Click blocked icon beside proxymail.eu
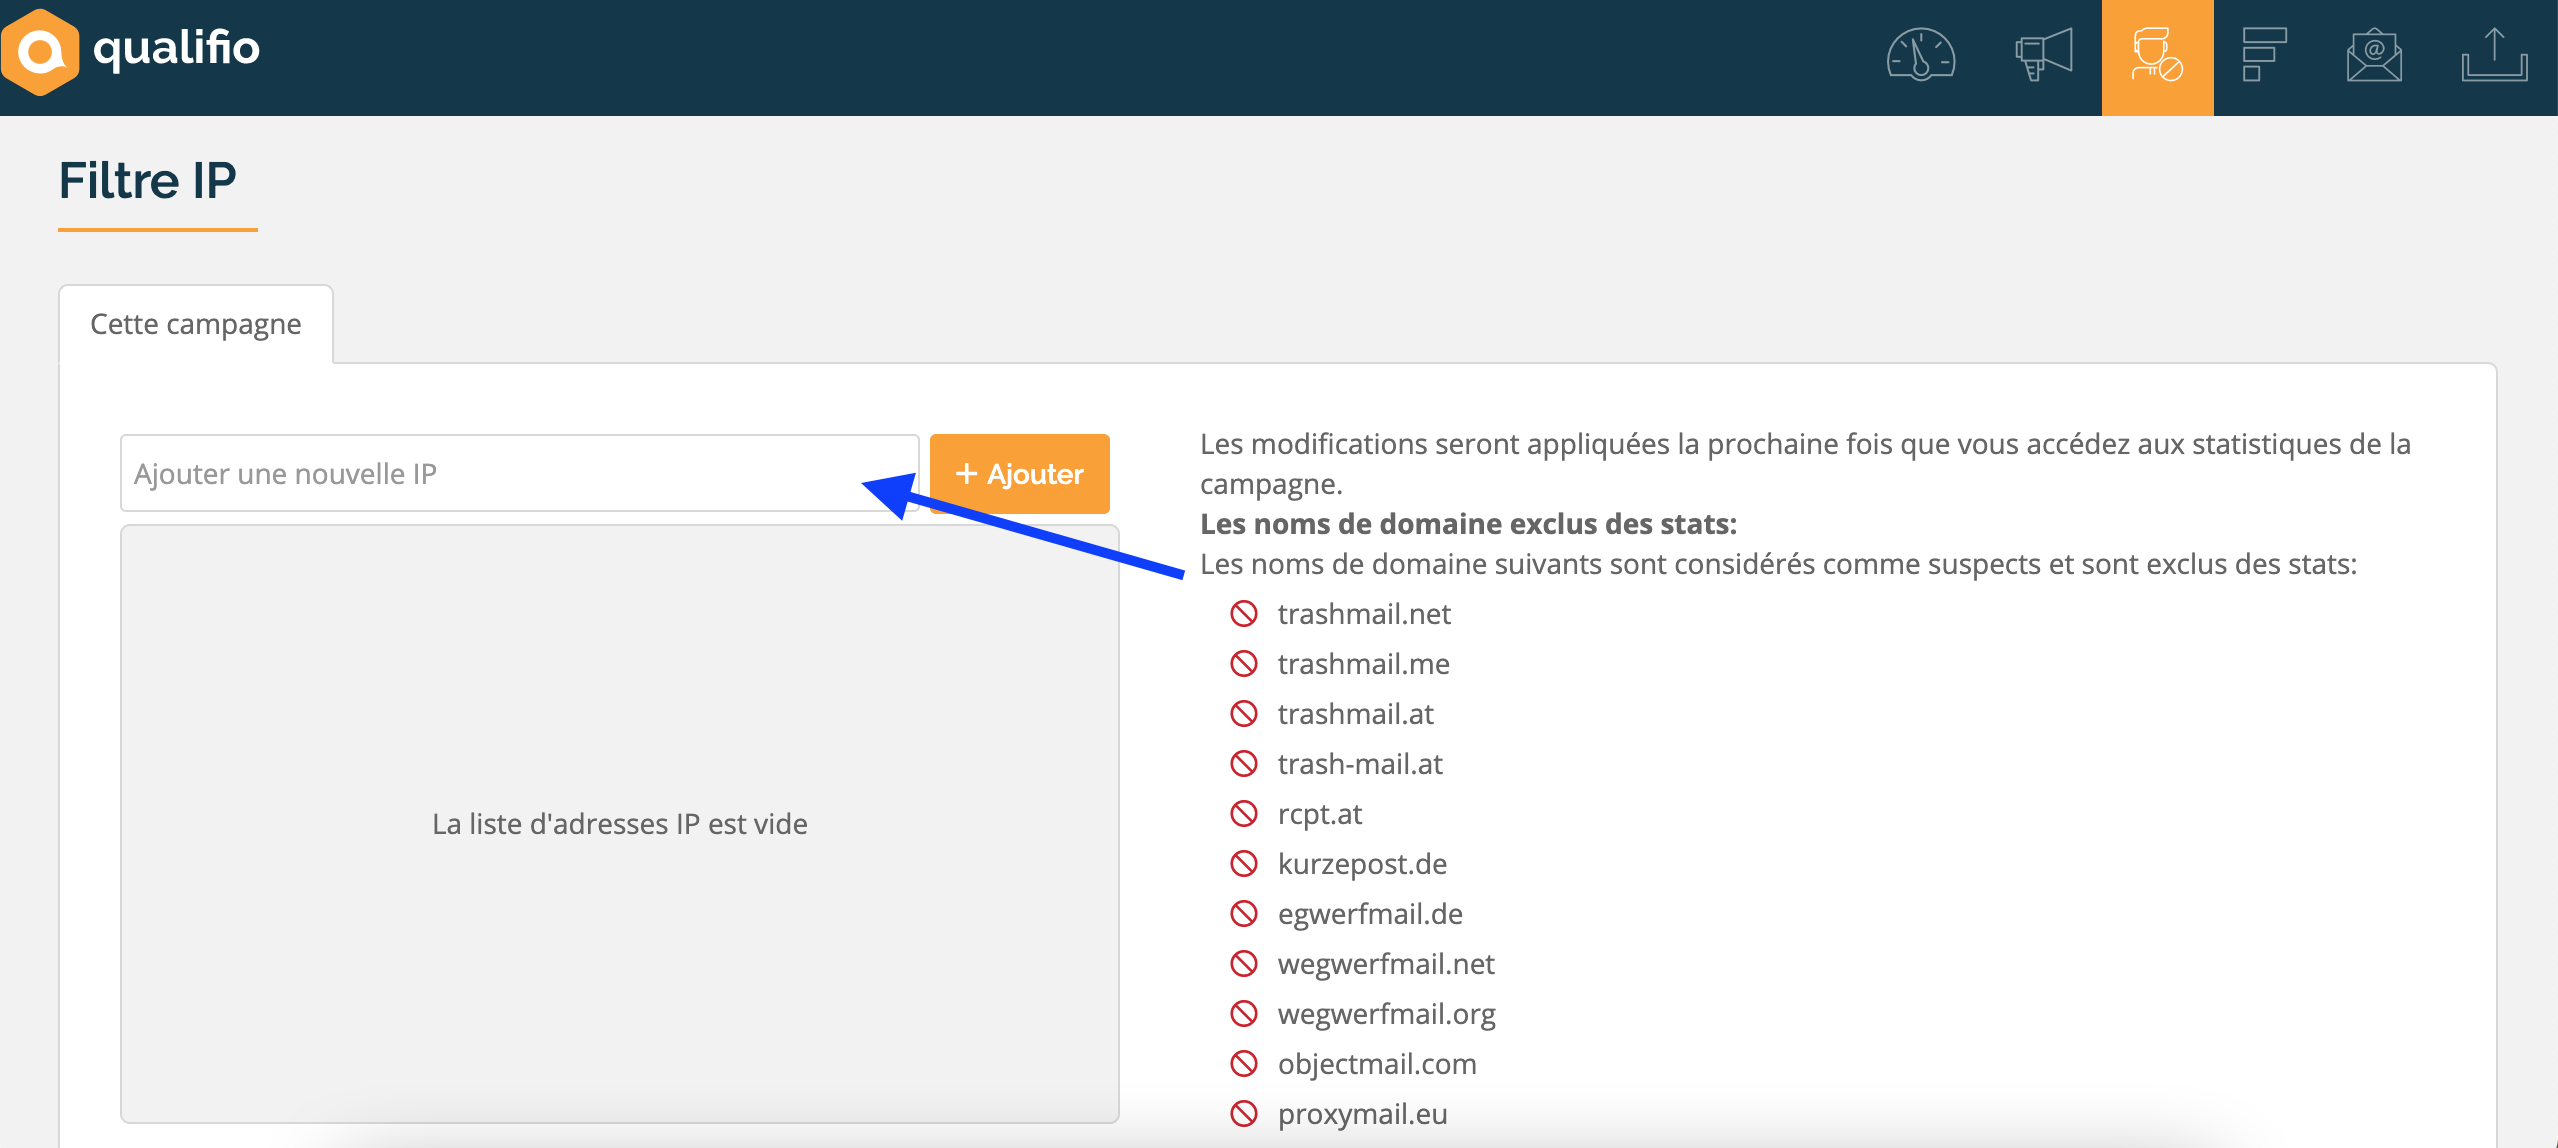Screen dimensions: 2558x1148 [x=1243, y=1114]
